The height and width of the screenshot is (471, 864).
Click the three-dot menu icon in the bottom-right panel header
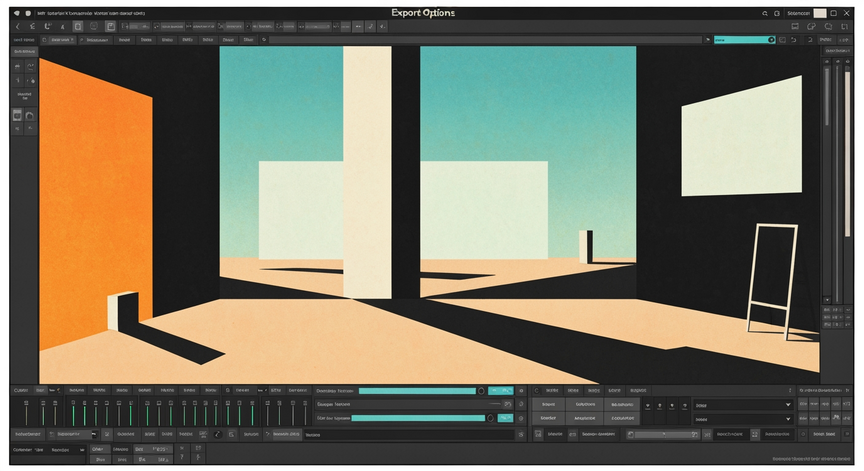(x=790, y=391)
